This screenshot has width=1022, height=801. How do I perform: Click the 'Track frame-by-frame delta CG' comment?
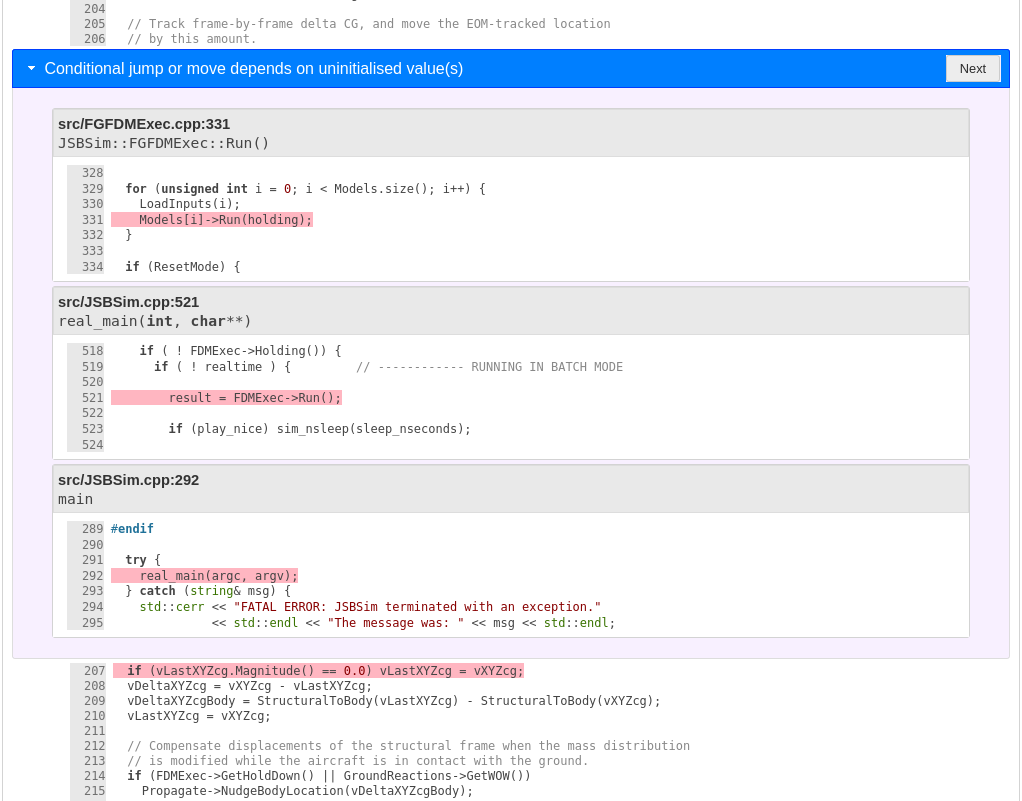coord(369,23)
